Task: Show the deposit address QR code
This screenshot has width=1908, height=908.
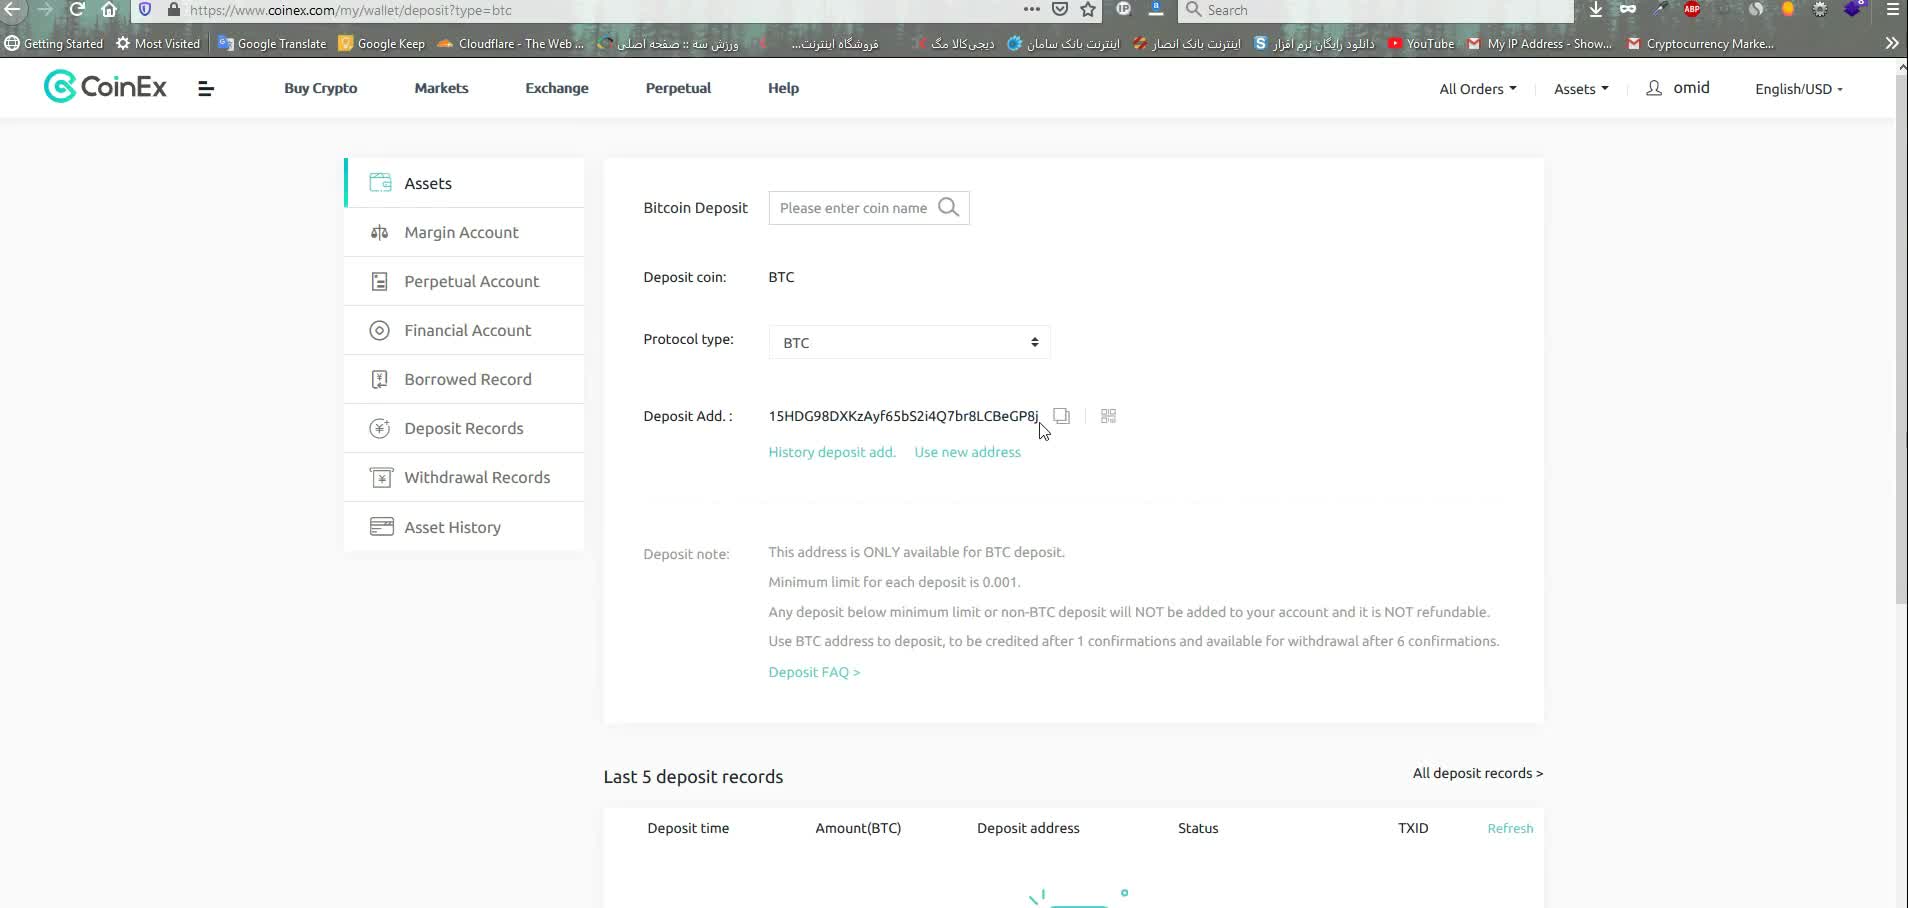Action: 1108,416
